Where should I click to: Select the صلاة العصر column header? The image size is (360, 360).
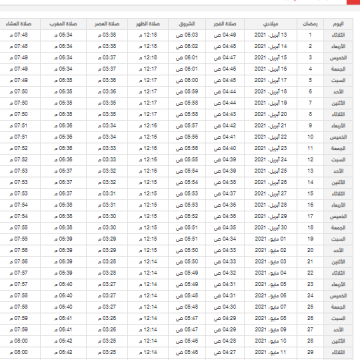pos(107,24)
